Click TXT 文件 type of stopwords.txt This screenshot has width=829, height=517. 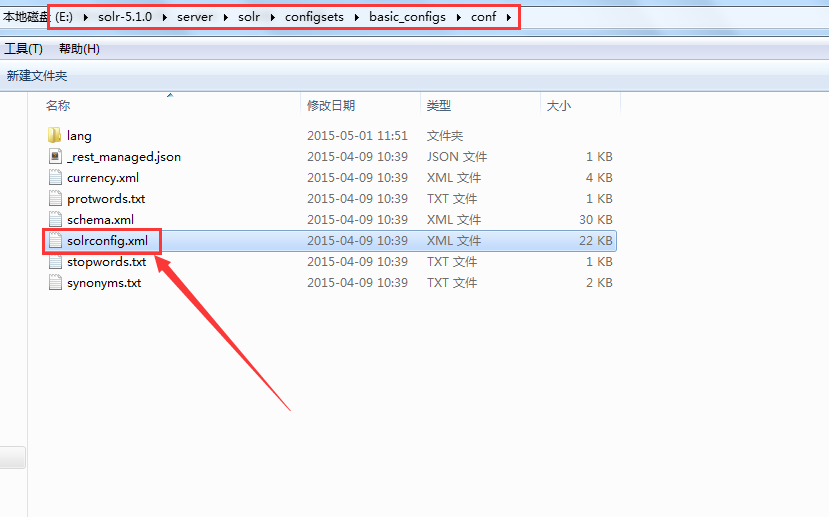coord(452,262)
